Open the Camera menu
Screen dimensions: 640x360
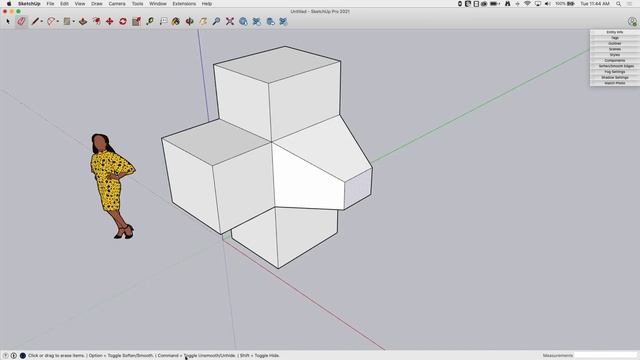117,4
